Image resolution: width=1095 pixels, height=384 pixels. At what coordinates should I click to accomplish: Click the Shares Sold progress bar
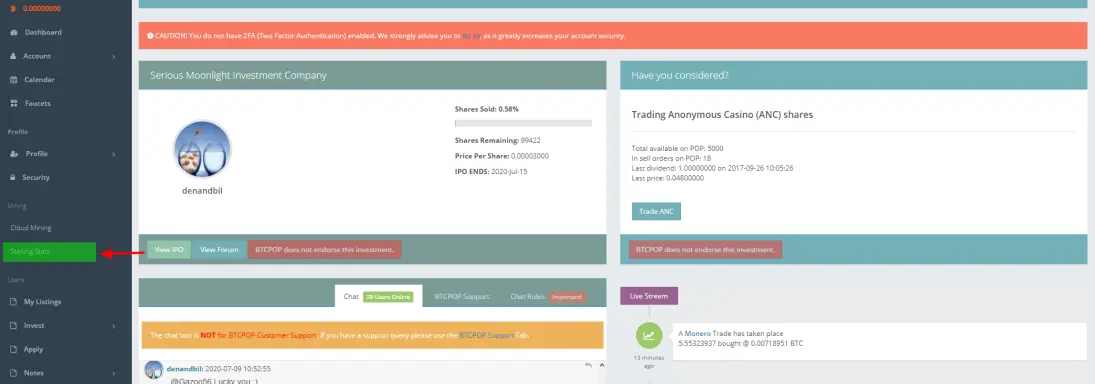pos(523,123)
